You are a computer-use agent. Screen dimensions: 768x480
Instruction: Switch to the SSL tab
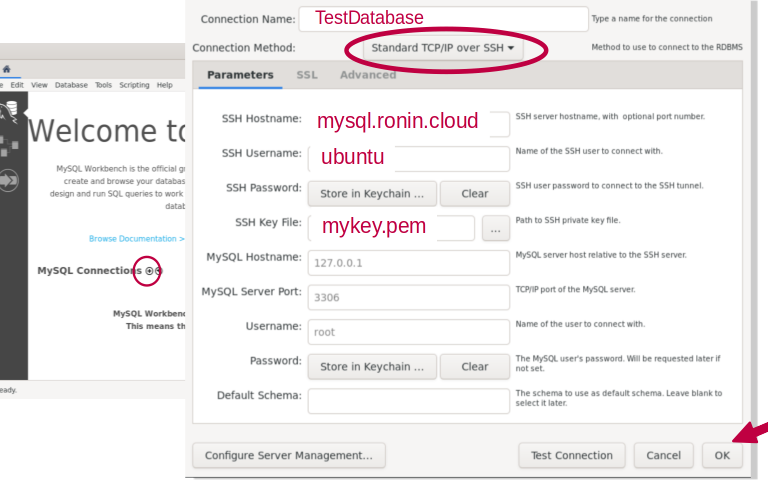click(x=307, y=75)
